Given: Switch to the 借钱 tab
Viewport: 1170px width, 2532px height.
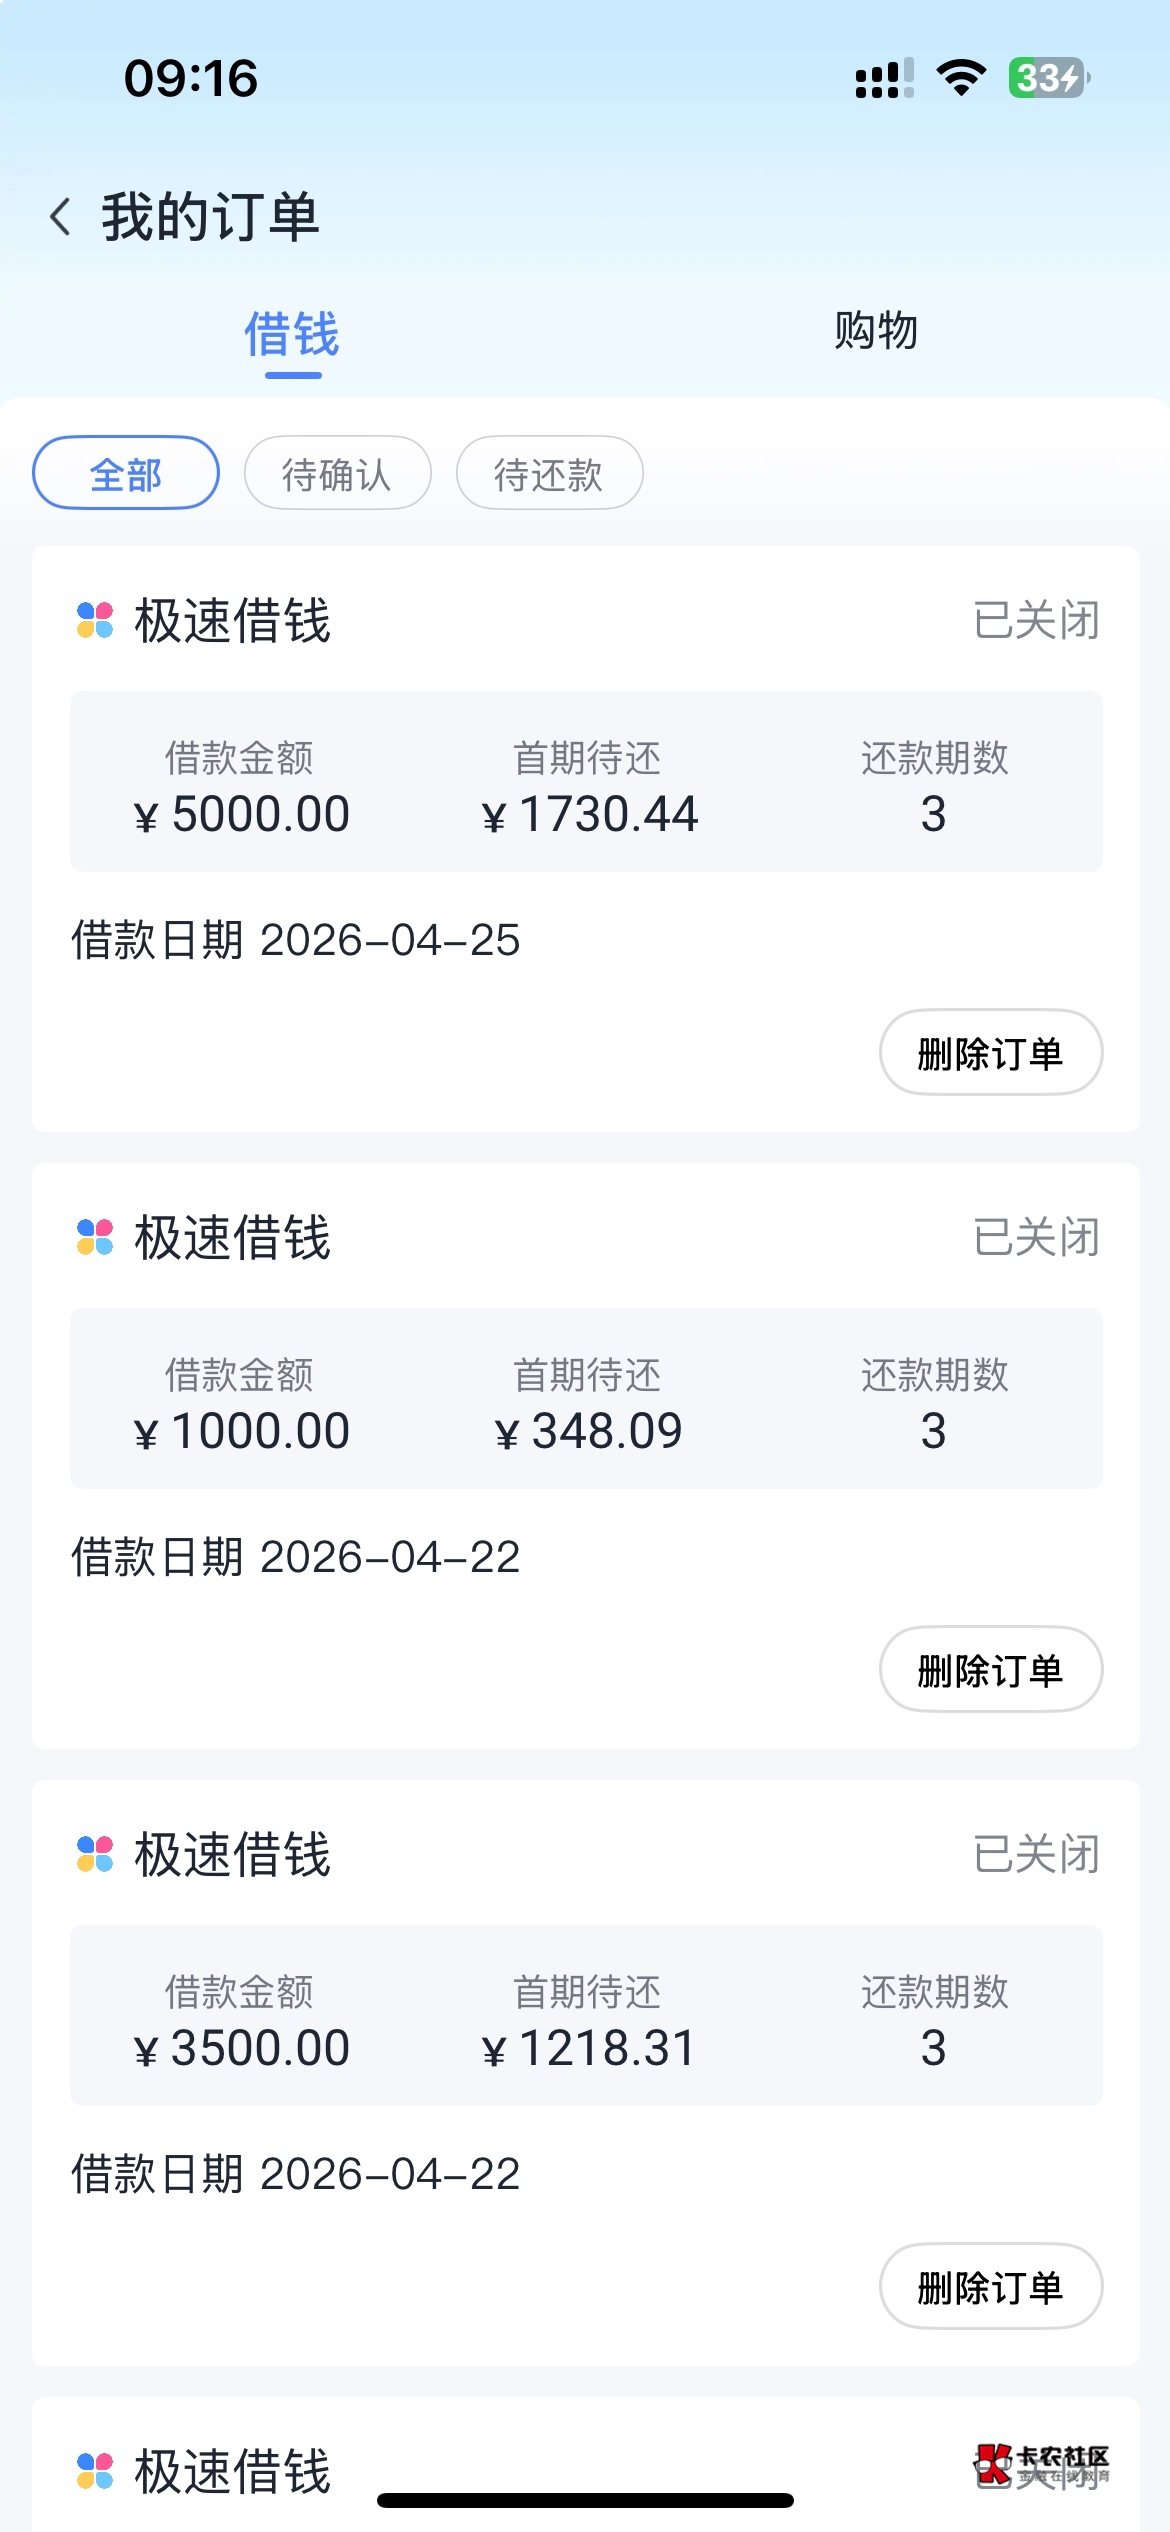Looking at the screenshot, I should point(292,334).
